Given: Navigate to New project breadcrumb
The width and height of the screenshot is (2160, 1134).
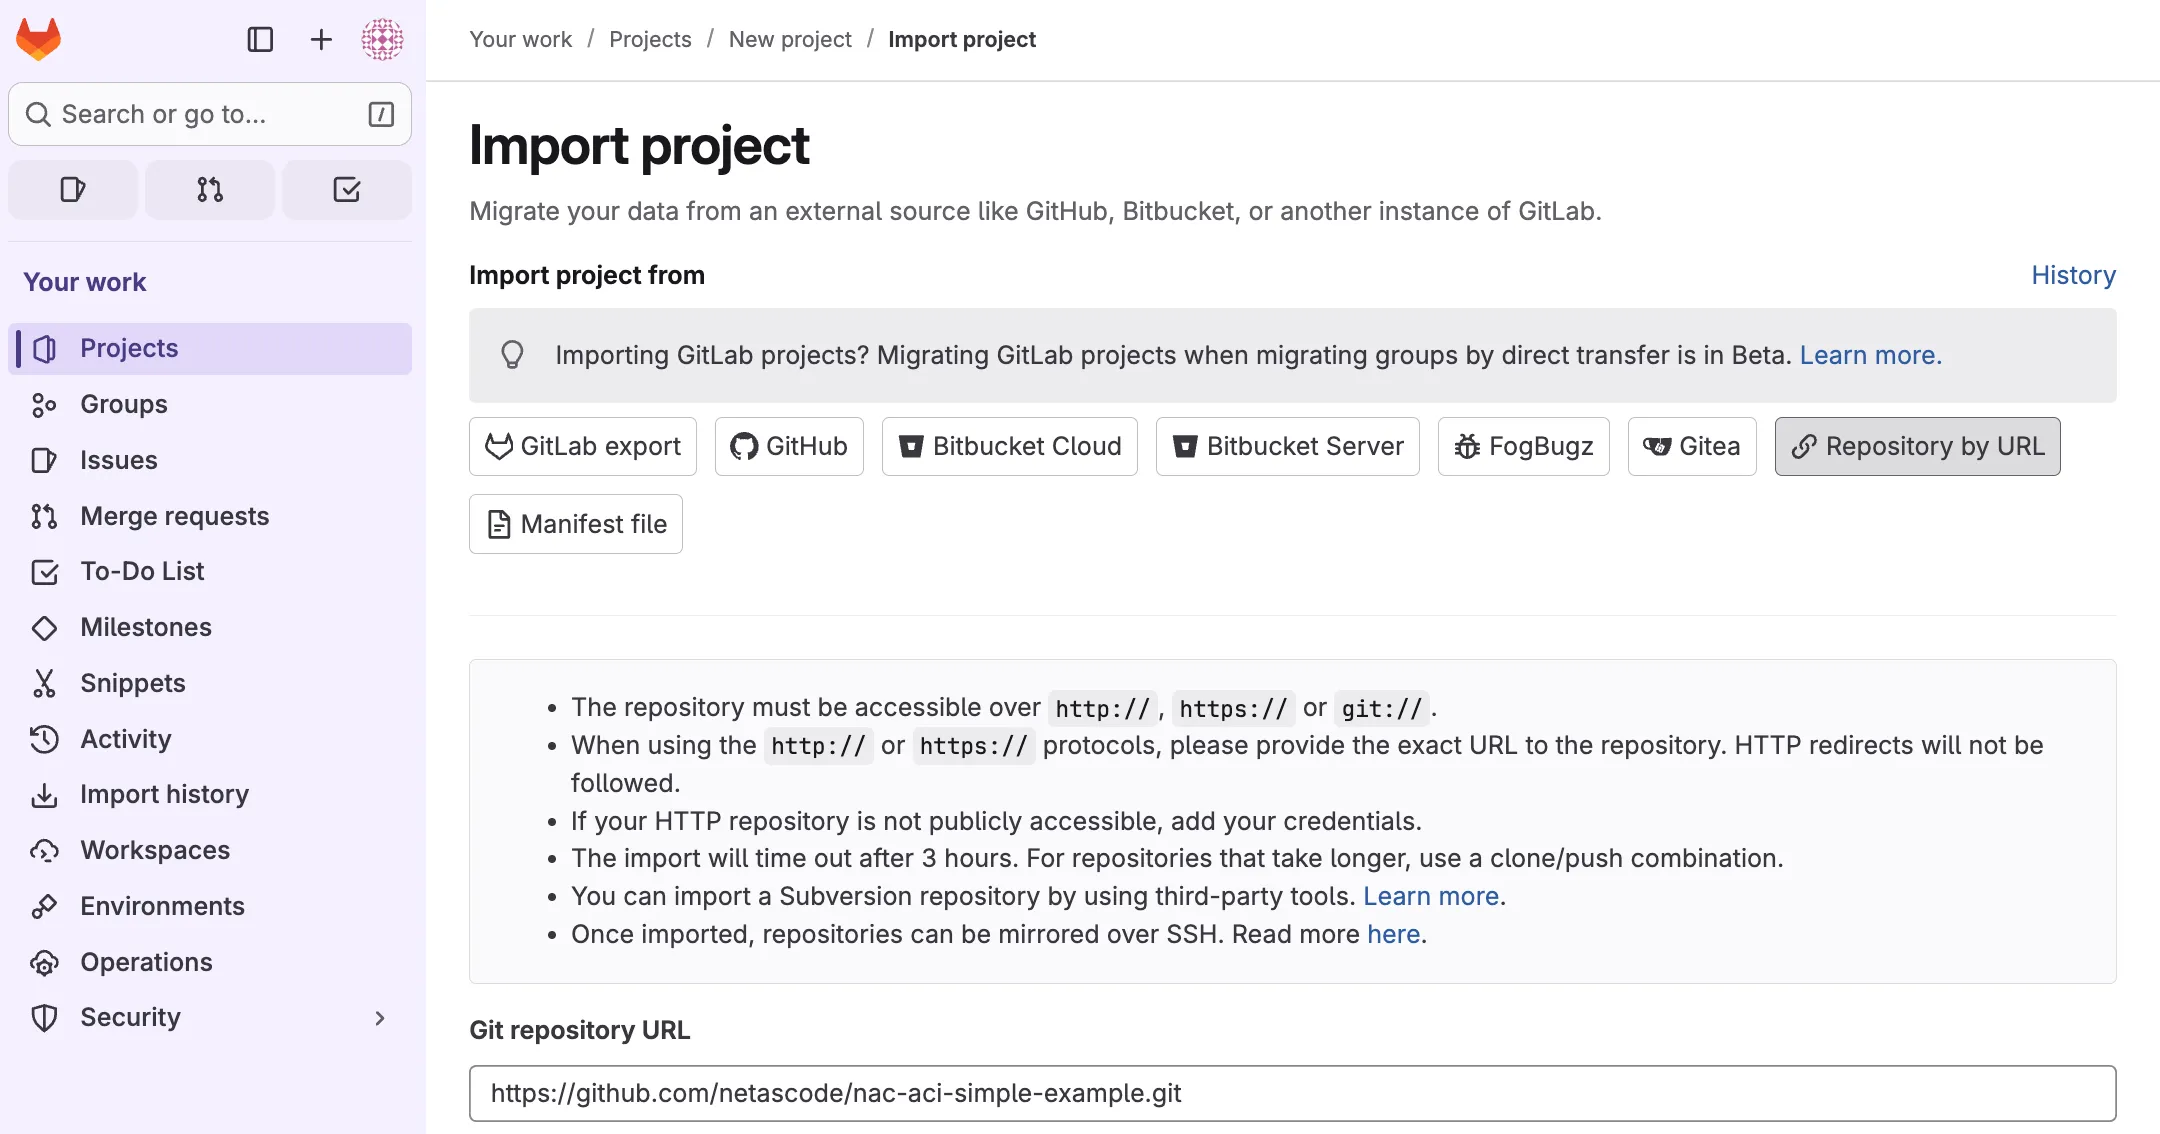Looking at the screenshot, I should click(790, 39).
